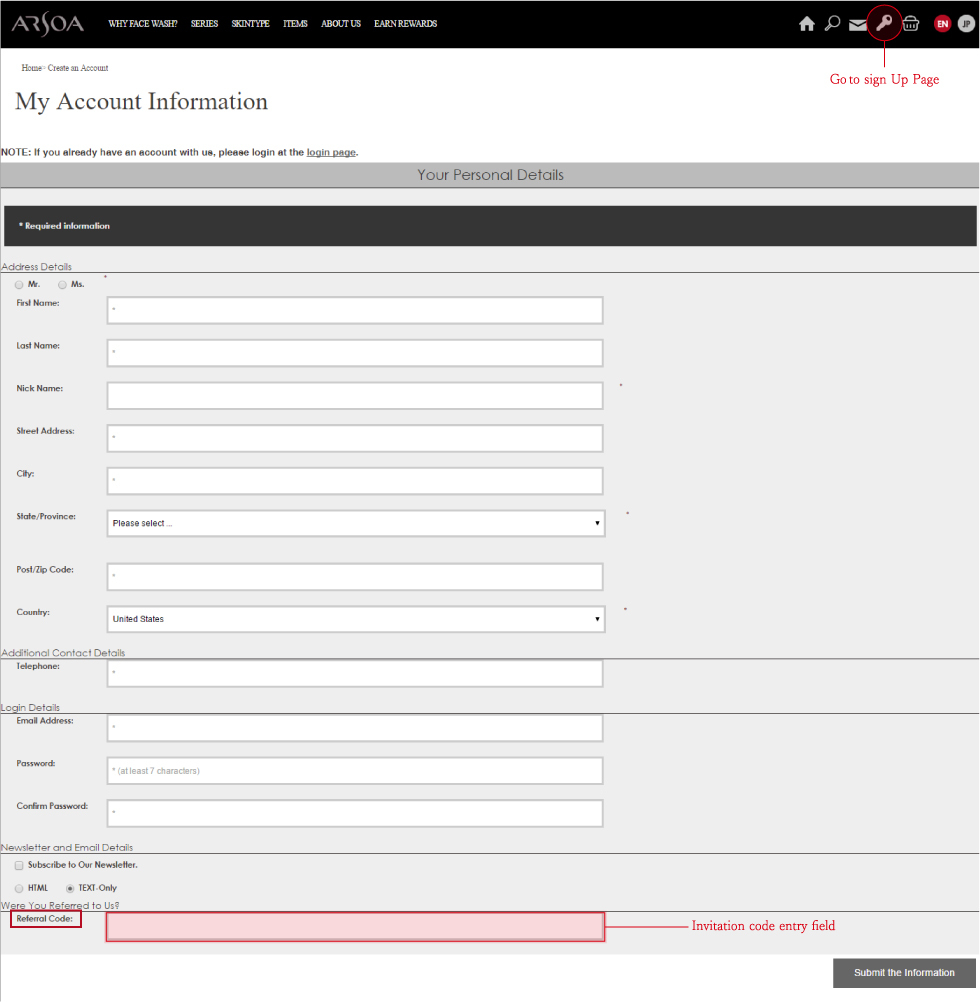Select the Mr. radio button
Screen dimensions: 980x1002
[19, 285]
